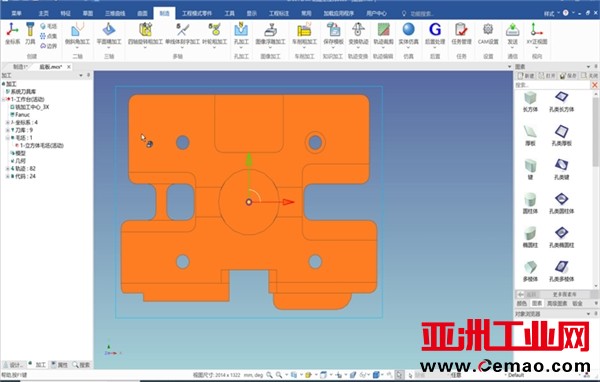Select 圆柱体 cylinder element thumbnail
Image resolution: width=600 pixels, height=382 pixels.
click(x=530, y=203)
